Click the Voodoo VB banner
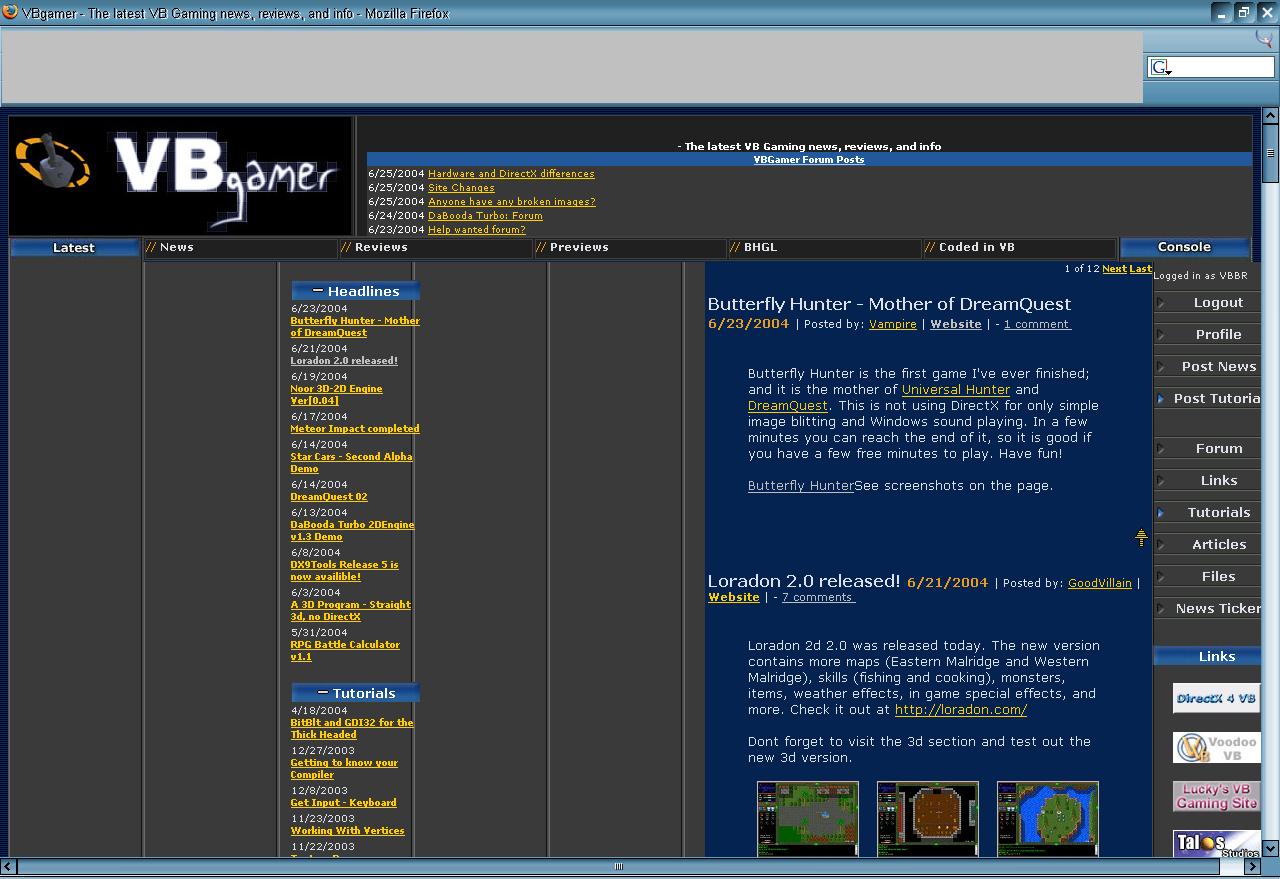The height and width of the screenshot is (879, 1280). click(x=1216, y=747)
